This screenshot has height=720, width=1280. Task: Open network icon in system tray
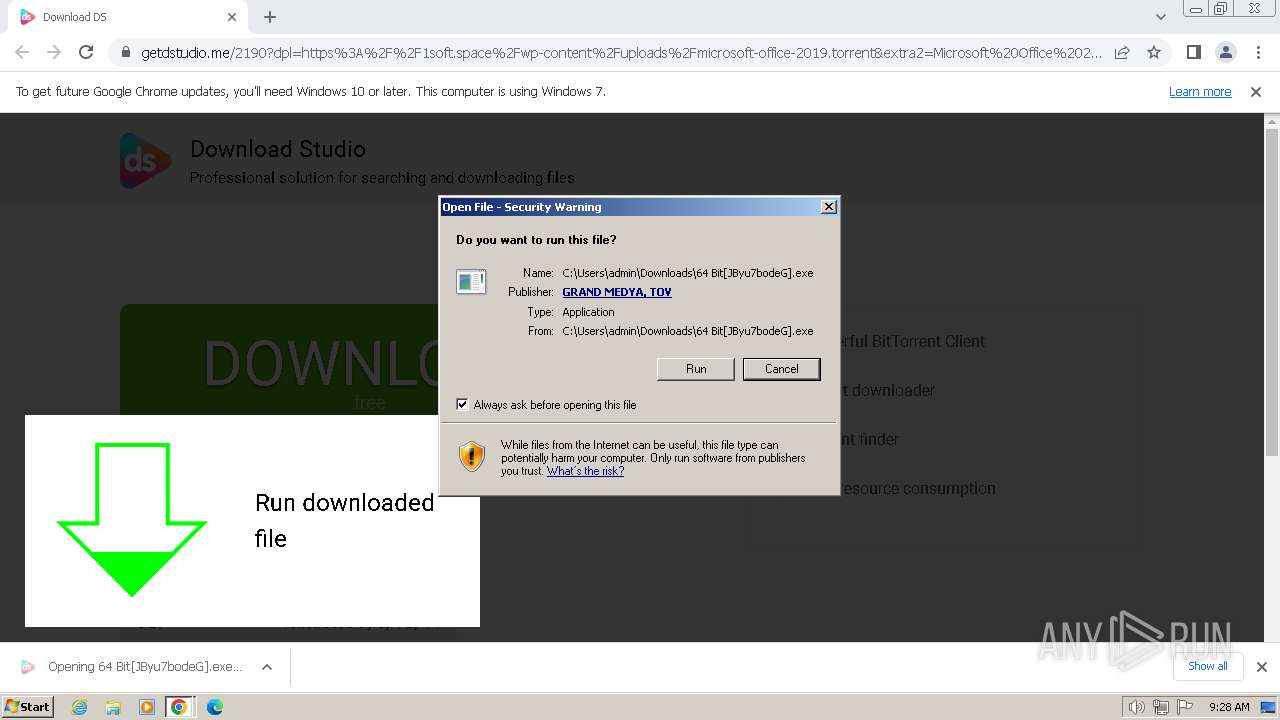(1161, 707)
